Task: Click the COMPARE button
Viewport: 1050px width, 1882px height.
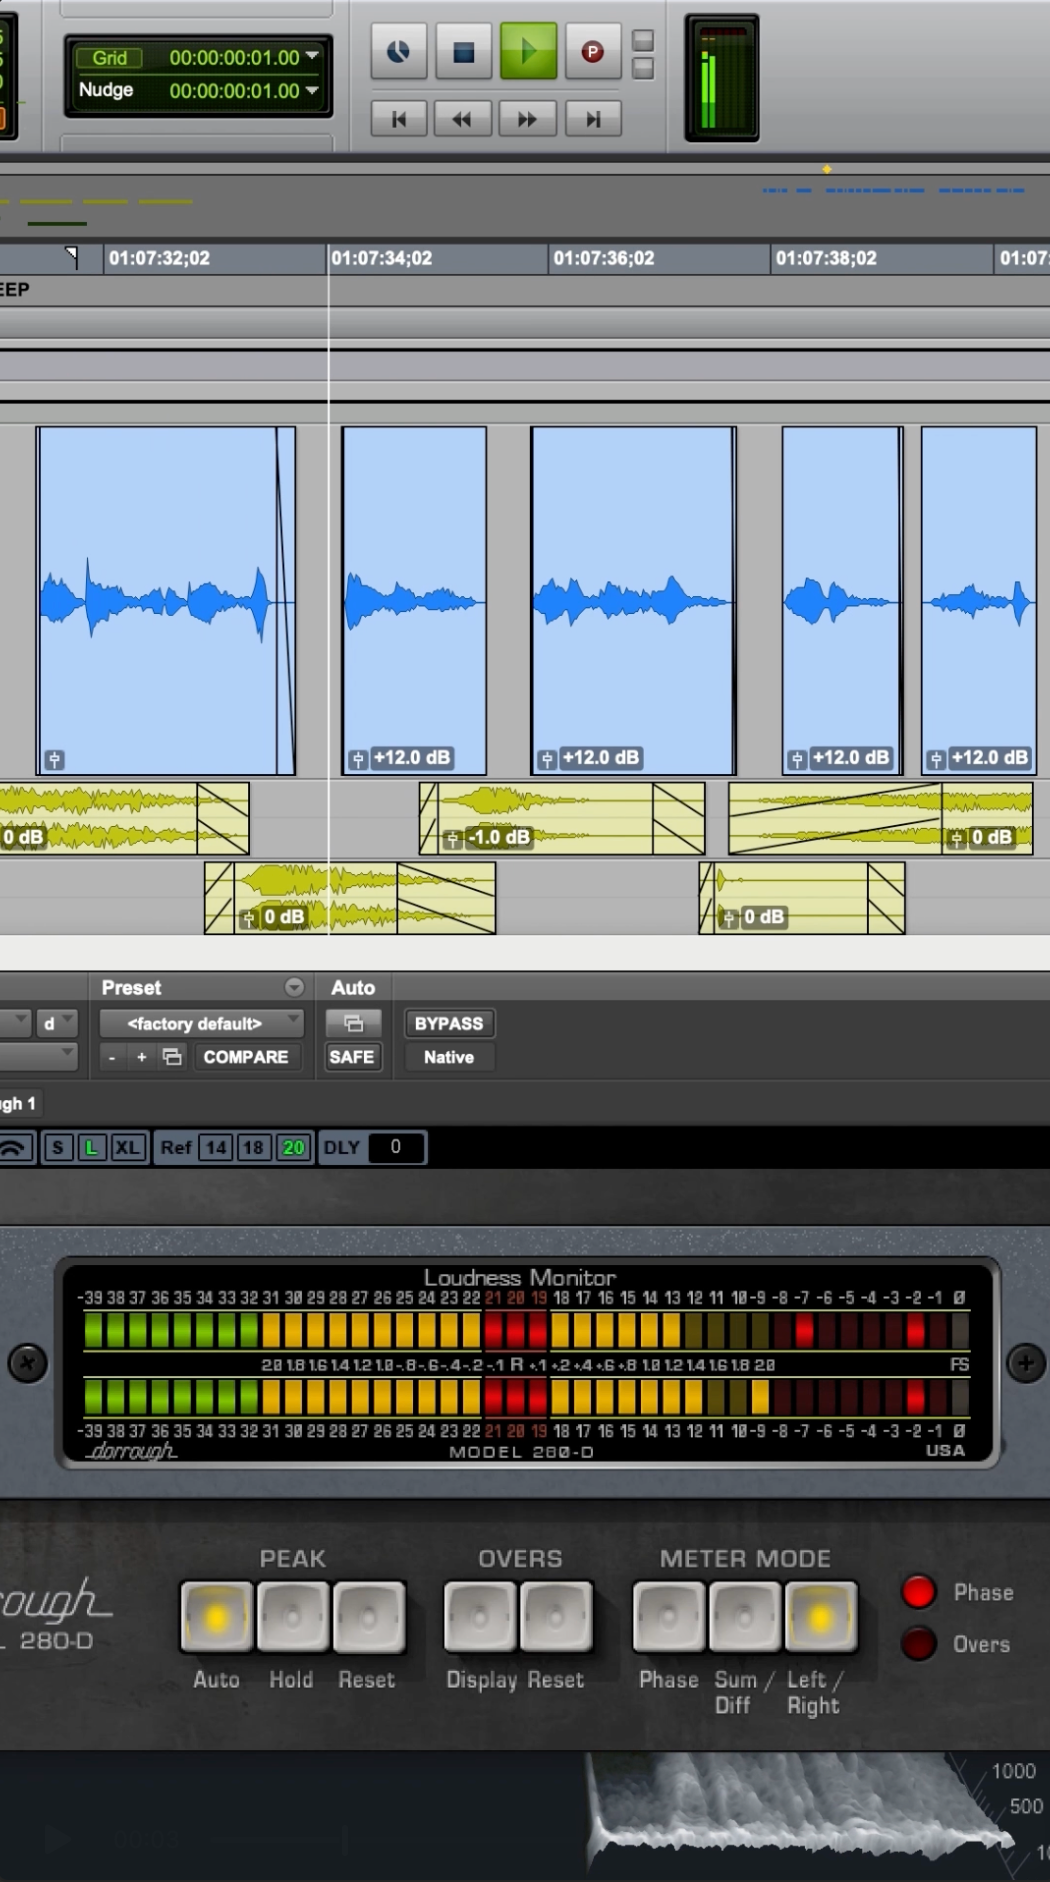Action: [246, 1057]
